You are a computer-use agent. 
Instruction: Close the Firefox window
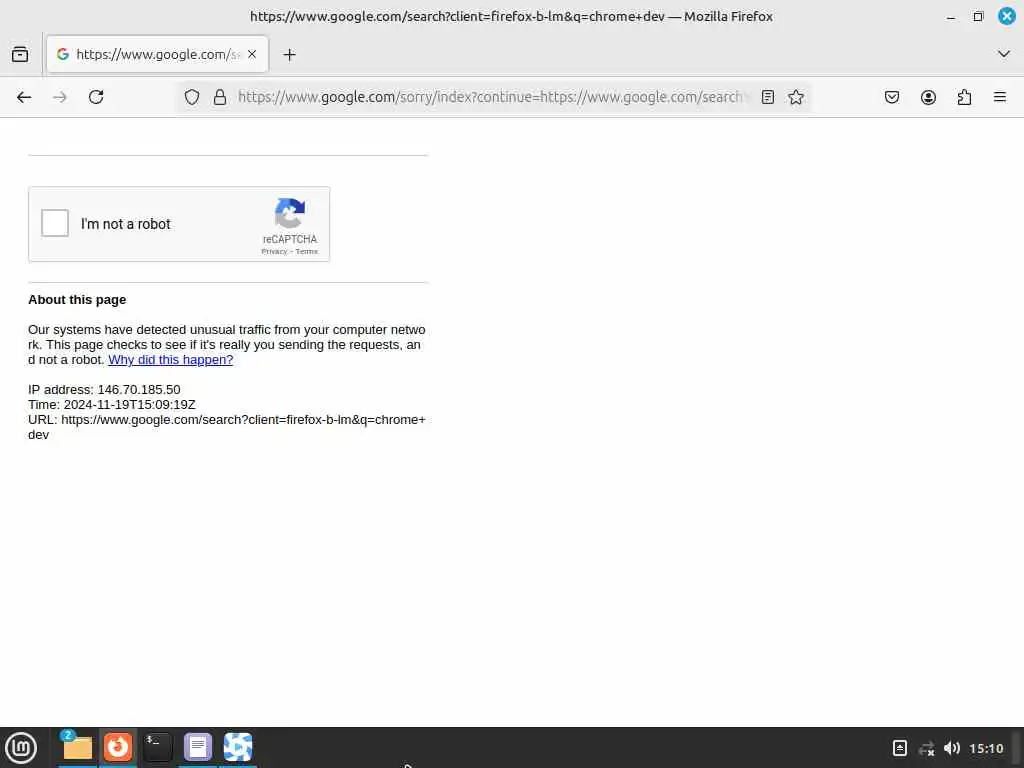point(1007,16)
